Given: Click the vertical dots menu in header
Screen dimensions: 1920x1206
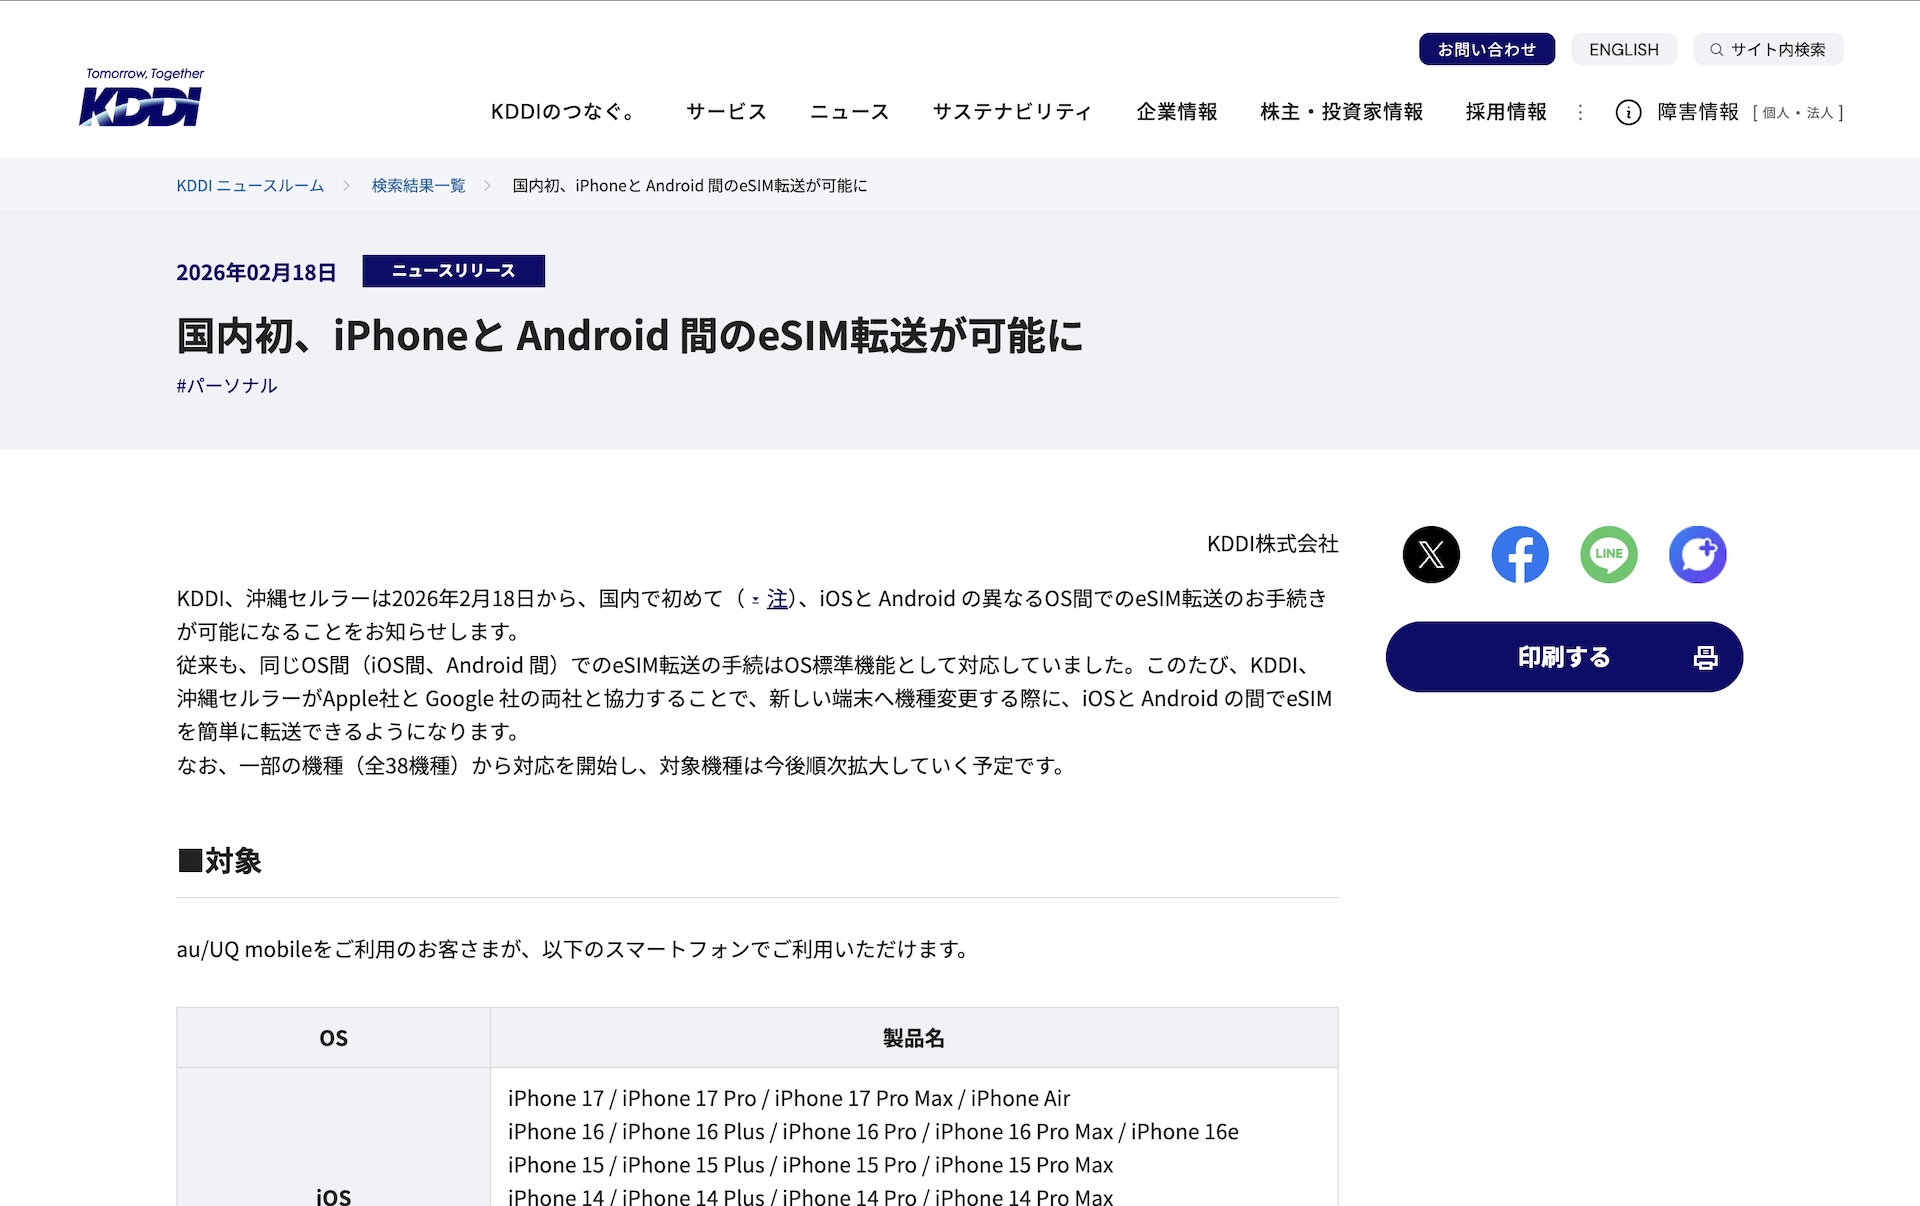Looking at the screenshot, I should coord(1580,112).
